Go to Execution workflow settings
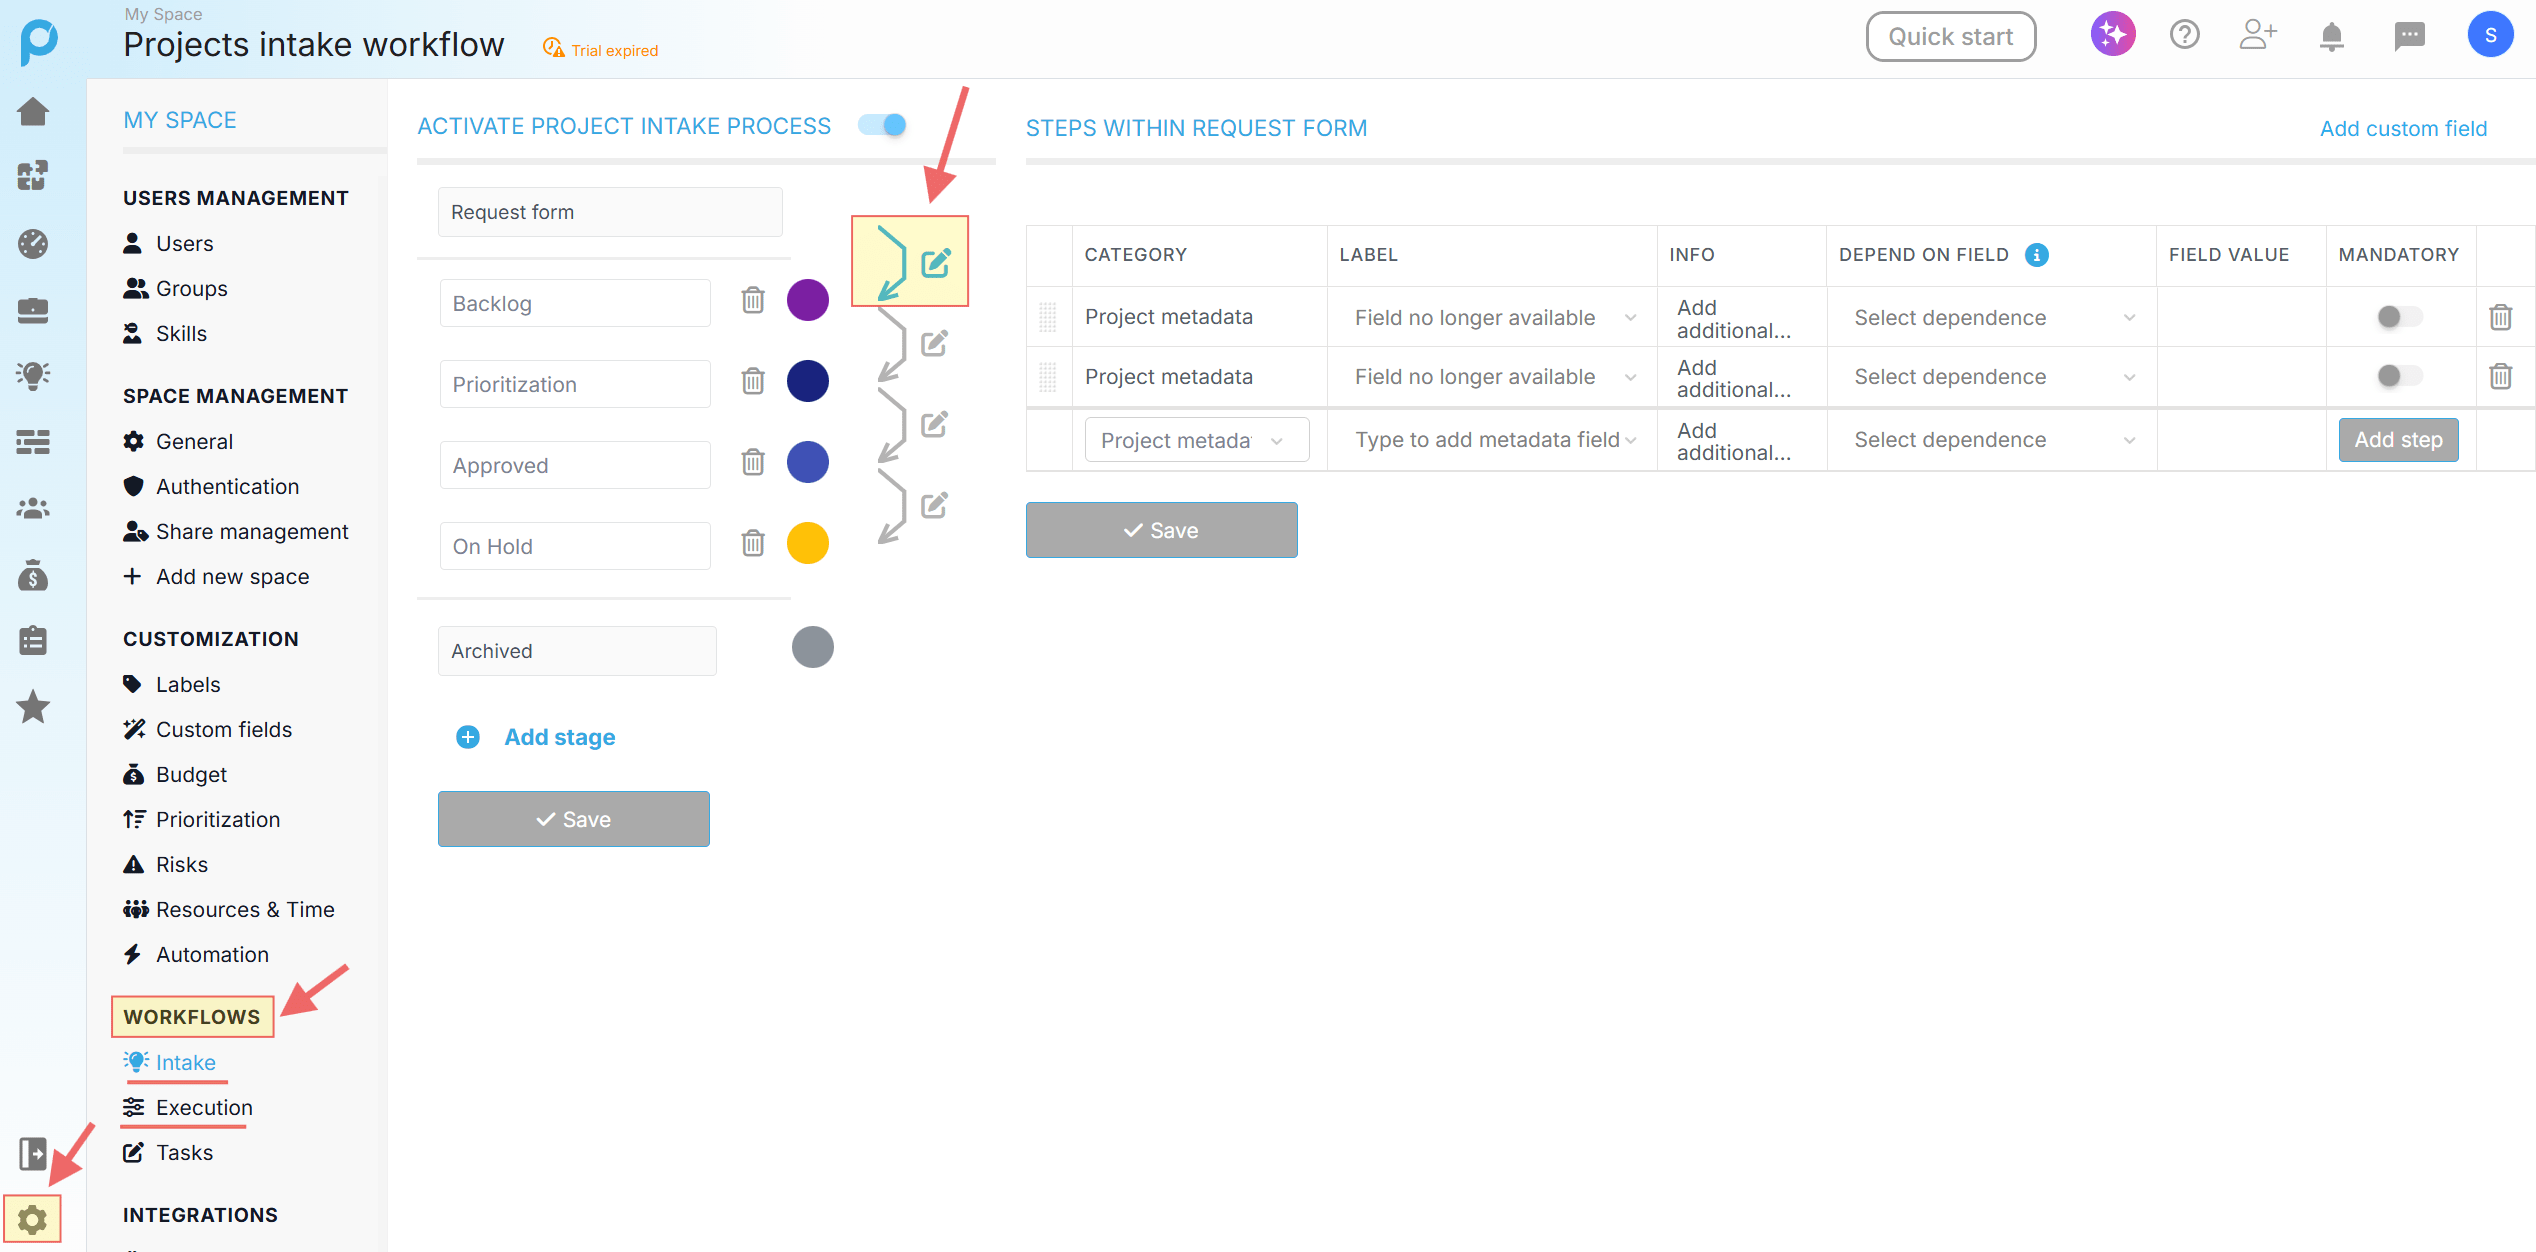Viewport: 2536px width, 1252px height. click(204, 1108)
